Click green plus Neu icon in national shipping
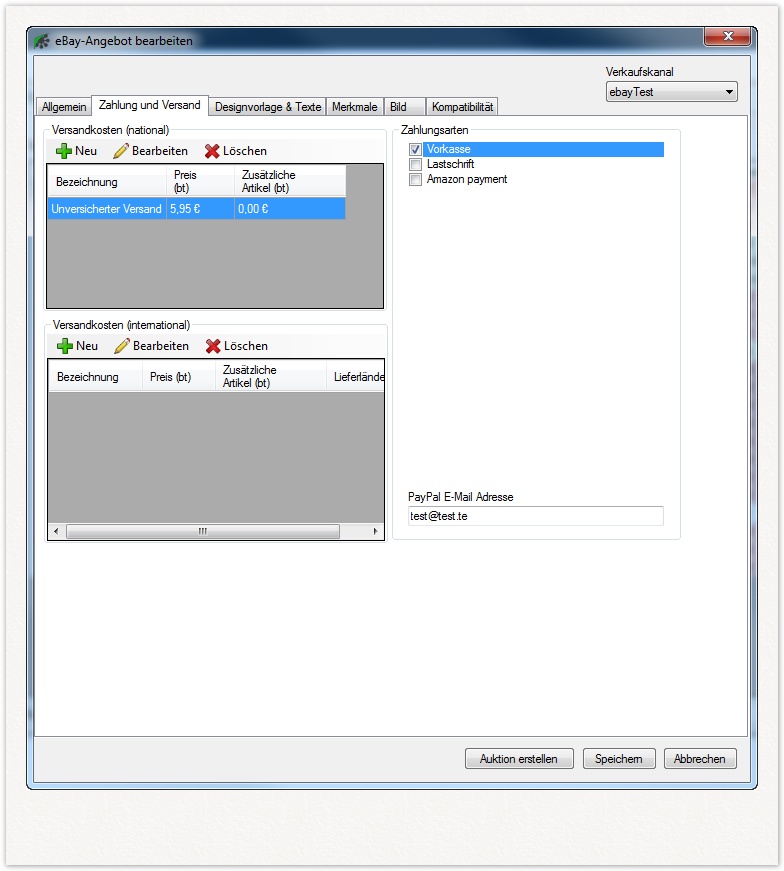This screenshot has width=784, height=871. coord(64,151)
